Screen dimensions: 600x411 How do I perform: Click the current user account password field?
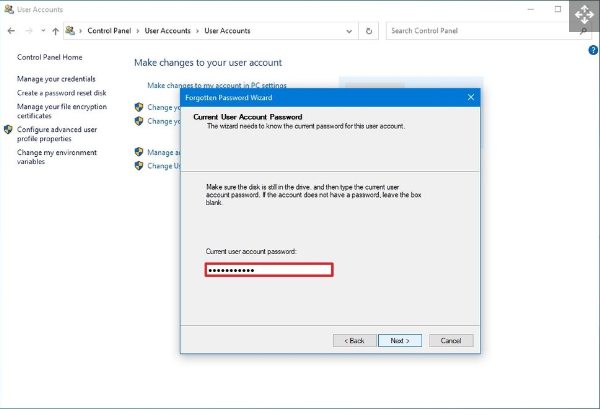click(x=268, y=270)
